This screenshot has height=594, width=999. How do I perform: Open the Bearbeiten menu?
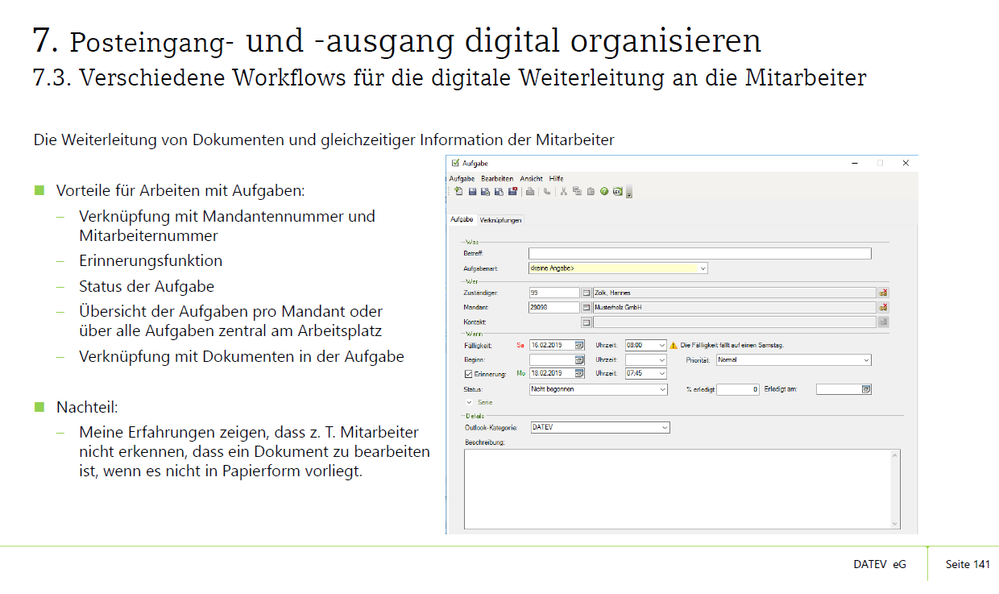(x=497, y=178)
